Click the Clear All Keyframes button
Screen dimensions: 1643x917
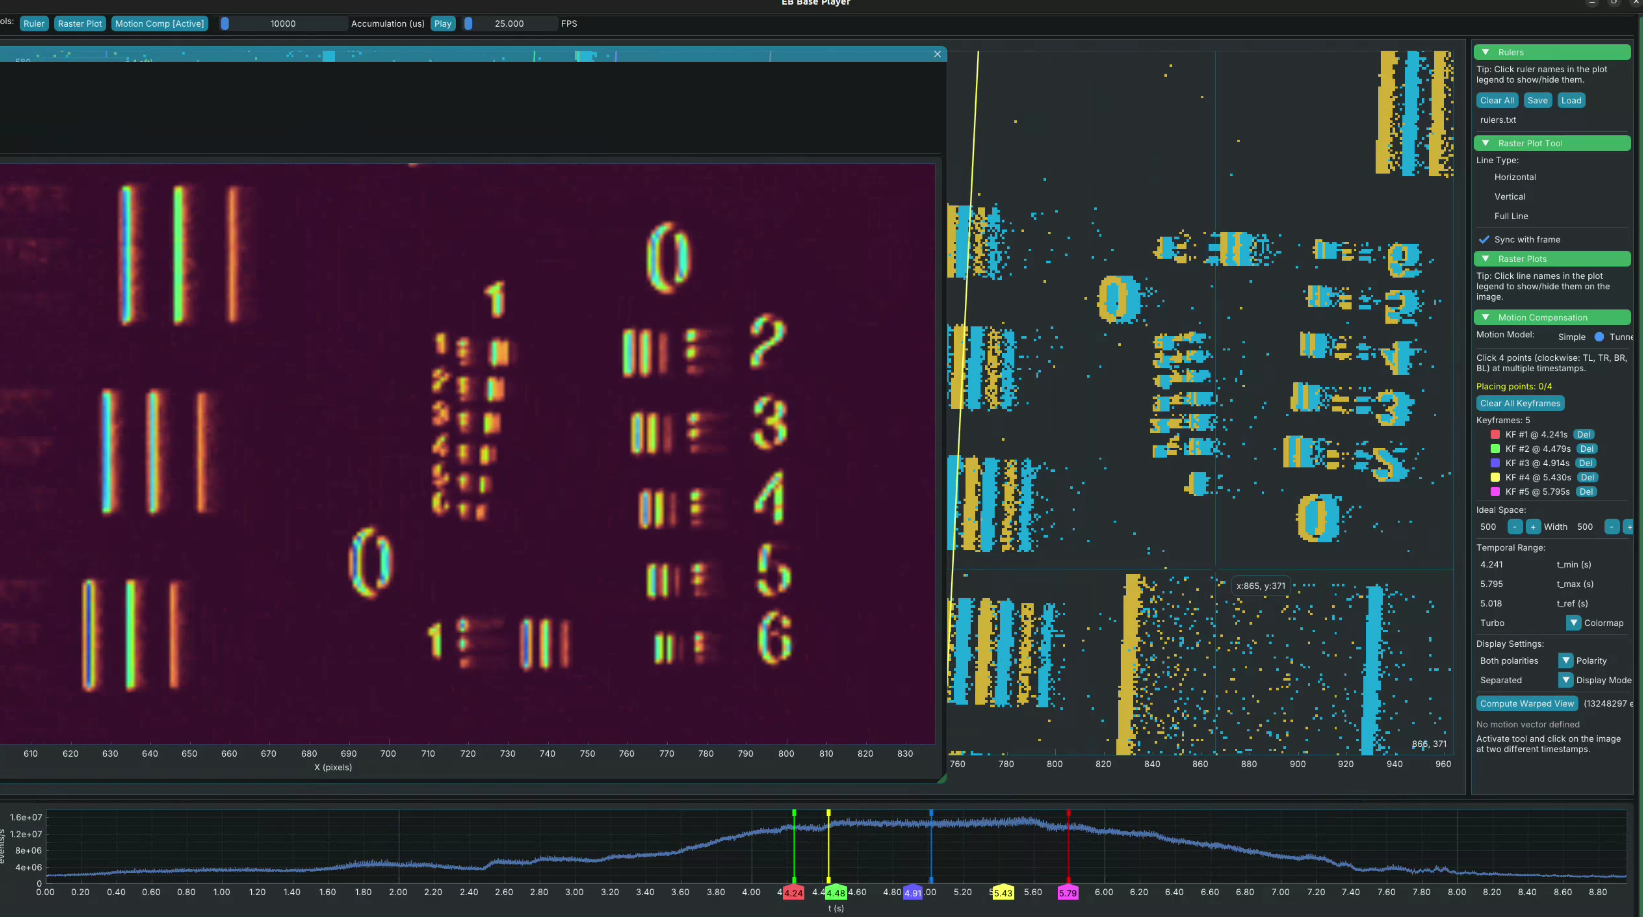(x=1519, y=404)
